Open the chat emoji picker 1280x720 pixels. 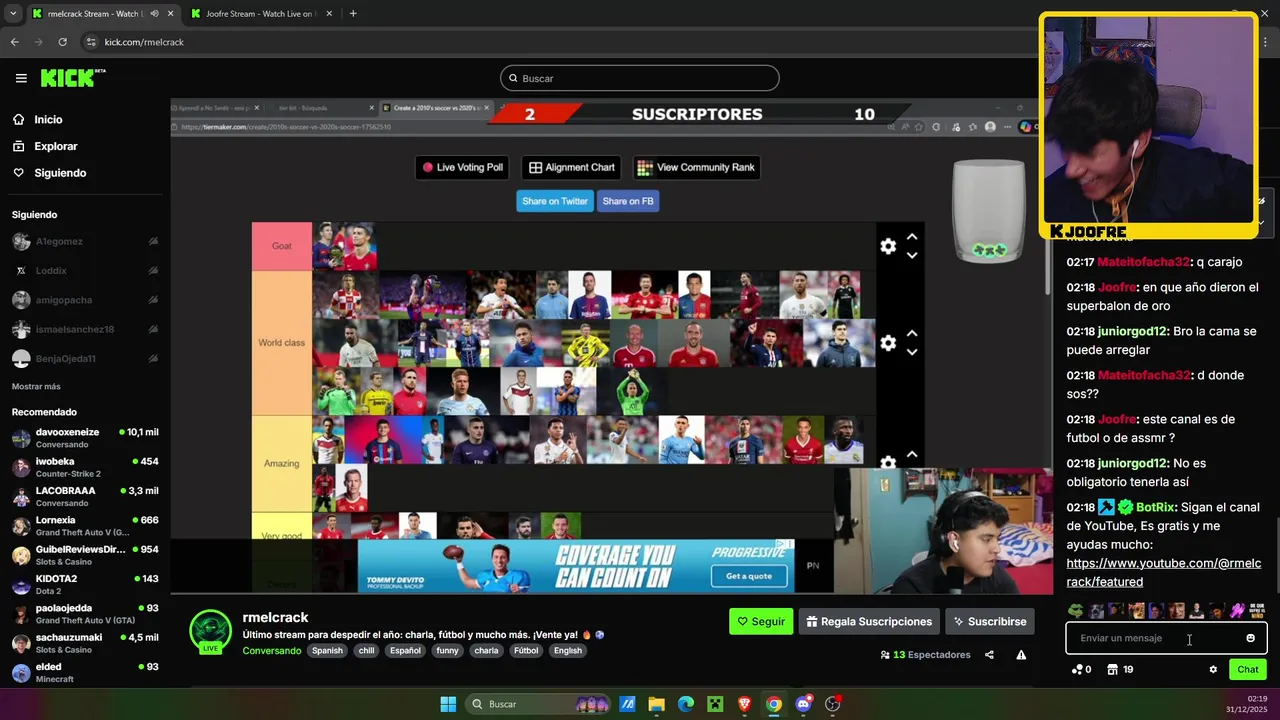pyautogui.click(x=1250, y=638)
